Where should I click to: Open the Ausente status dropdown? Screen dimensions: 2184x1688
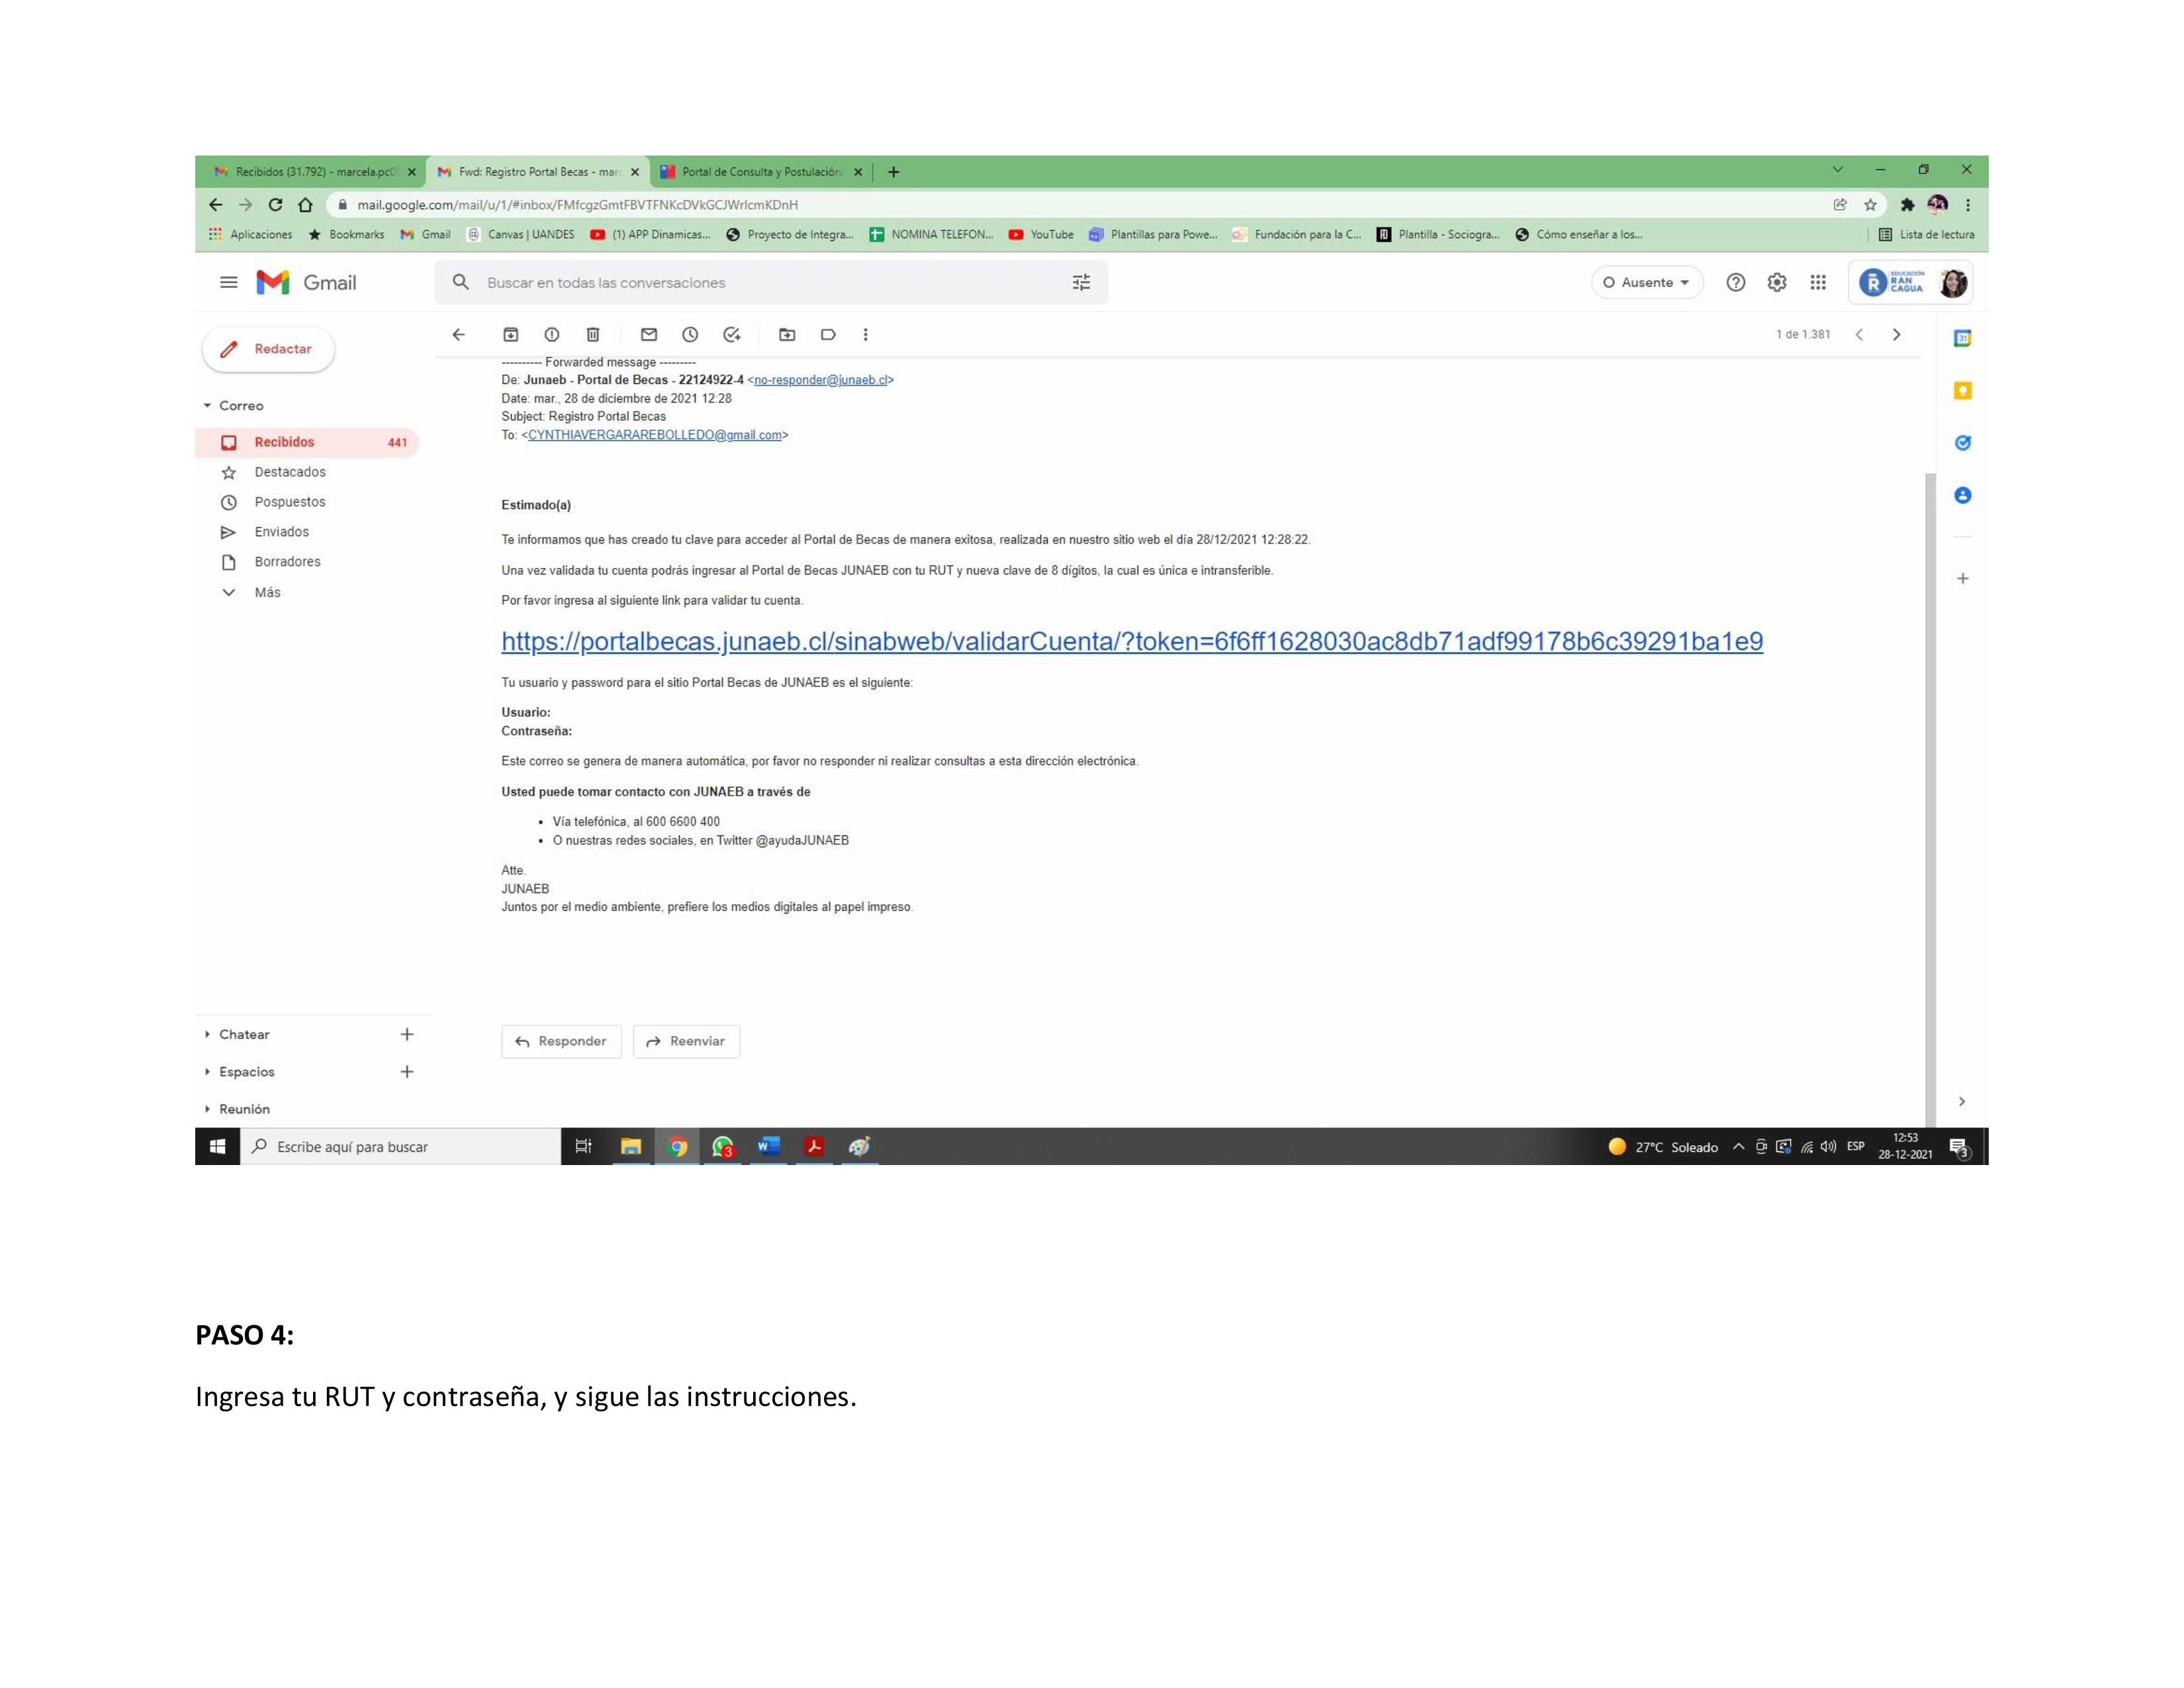click(x=1646, y=283)
